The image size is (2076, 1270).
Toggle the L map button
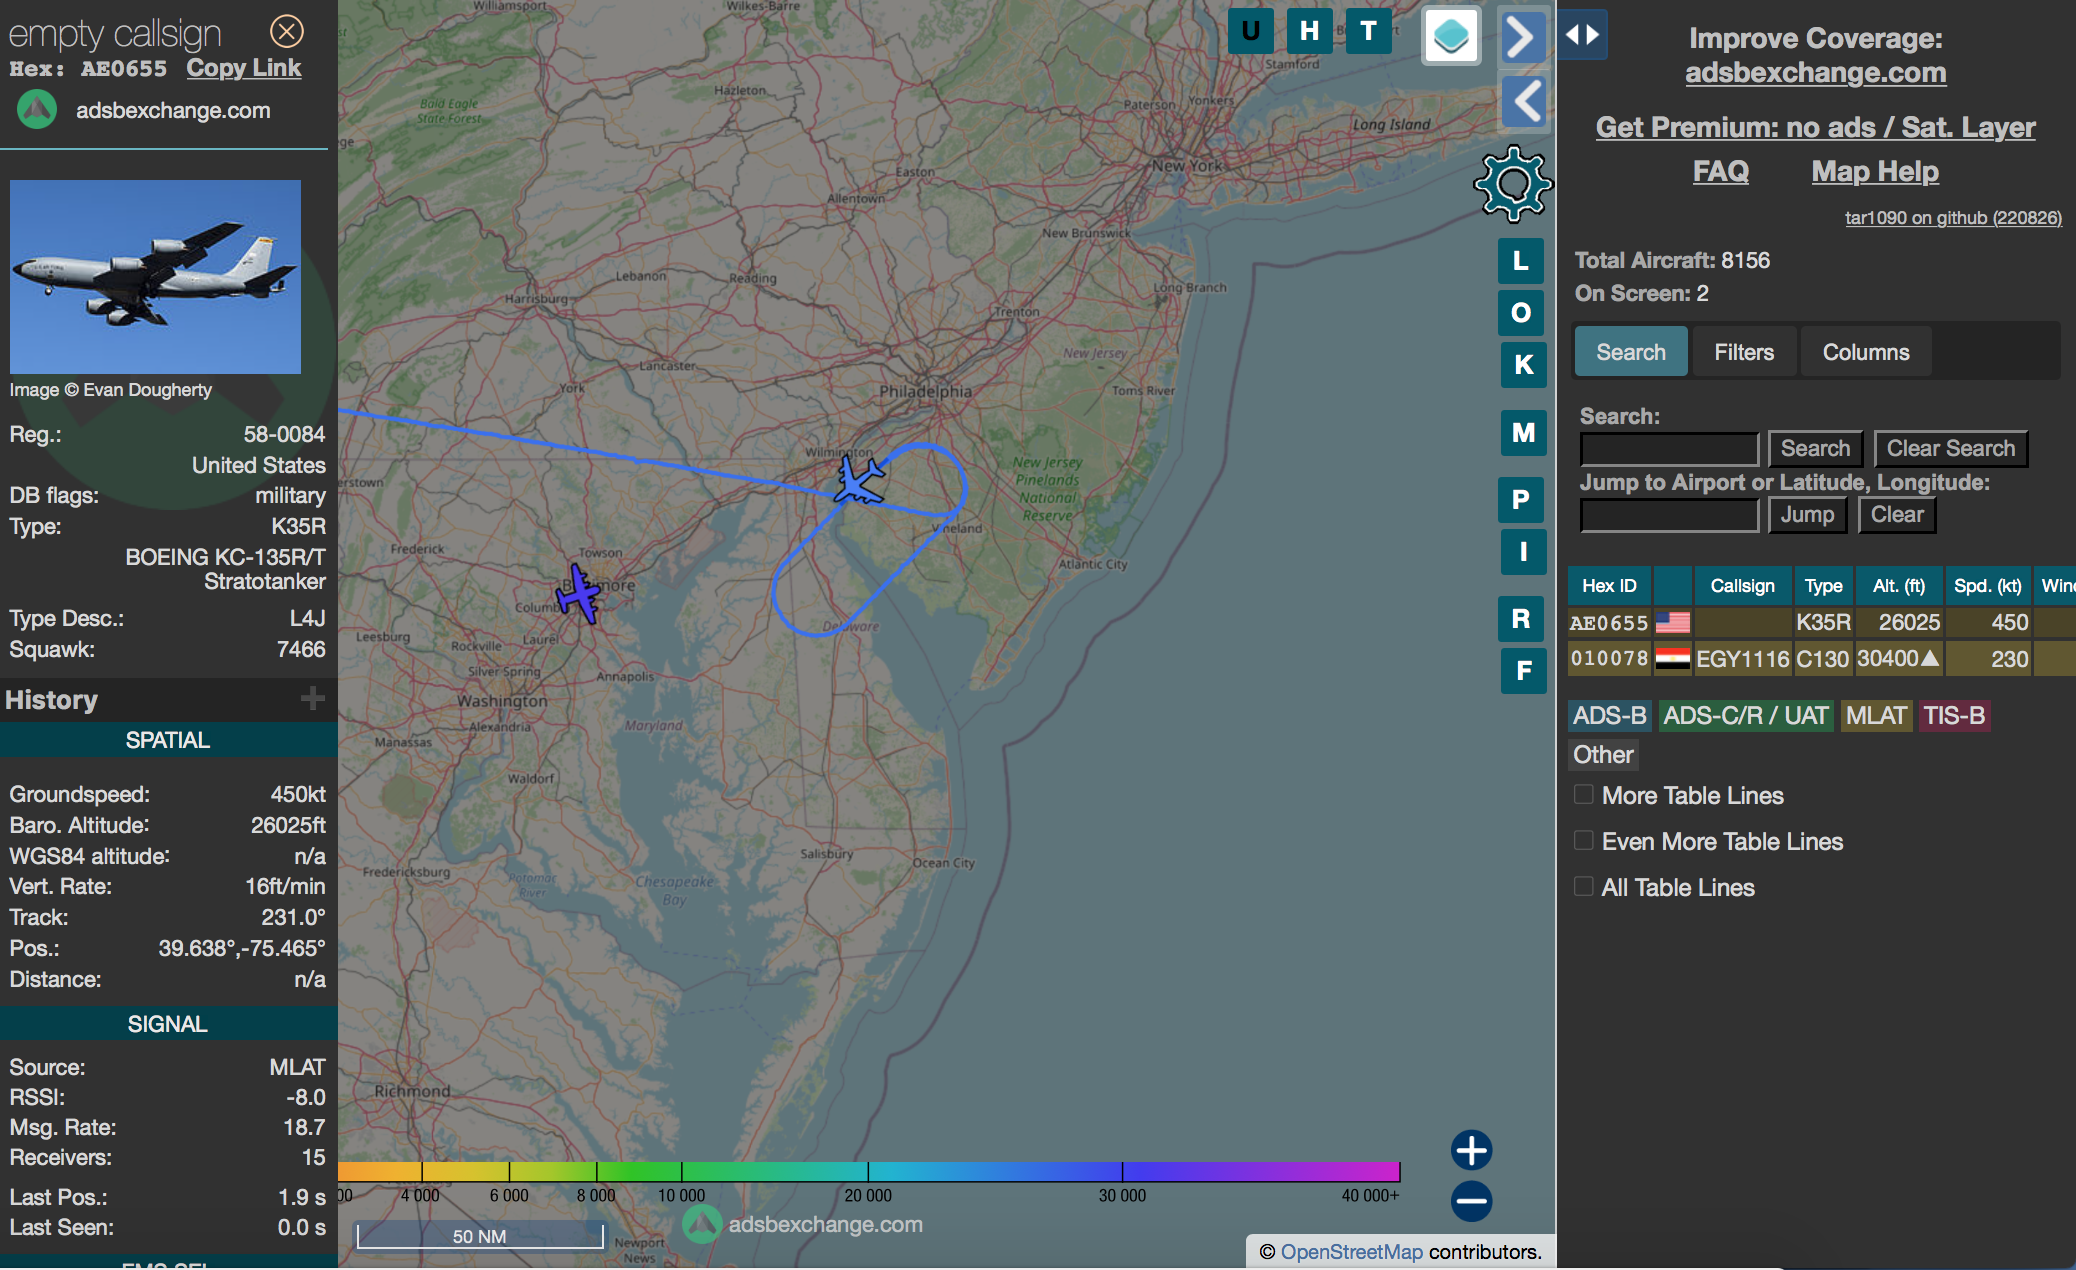[x=1521, y=261]
